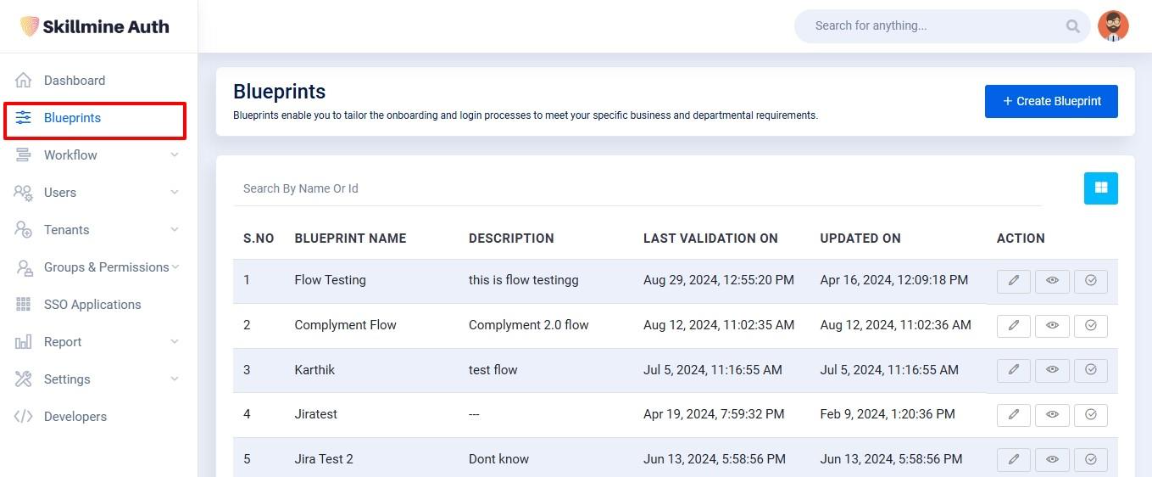Click the validate checkmark icon for Jira Test 2
This screenshot has width=1152, height=477.
tap(1090, 459)
